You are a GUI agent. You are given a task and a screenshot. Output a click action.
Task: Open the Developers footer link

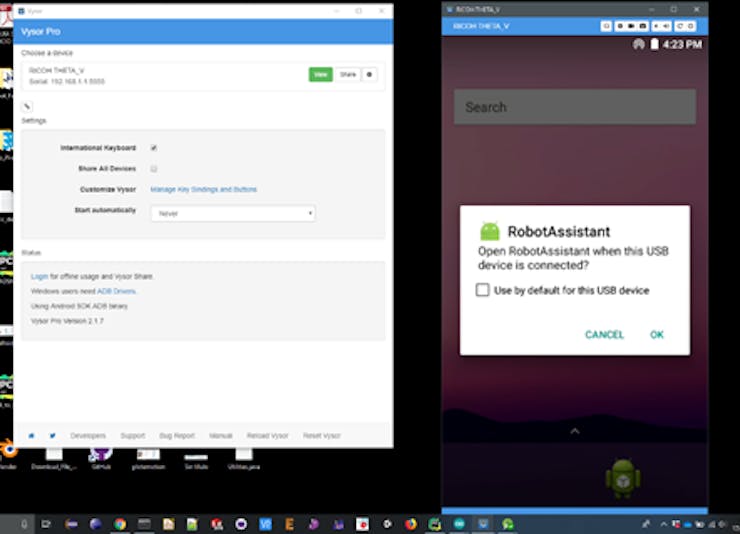[88, 435]
